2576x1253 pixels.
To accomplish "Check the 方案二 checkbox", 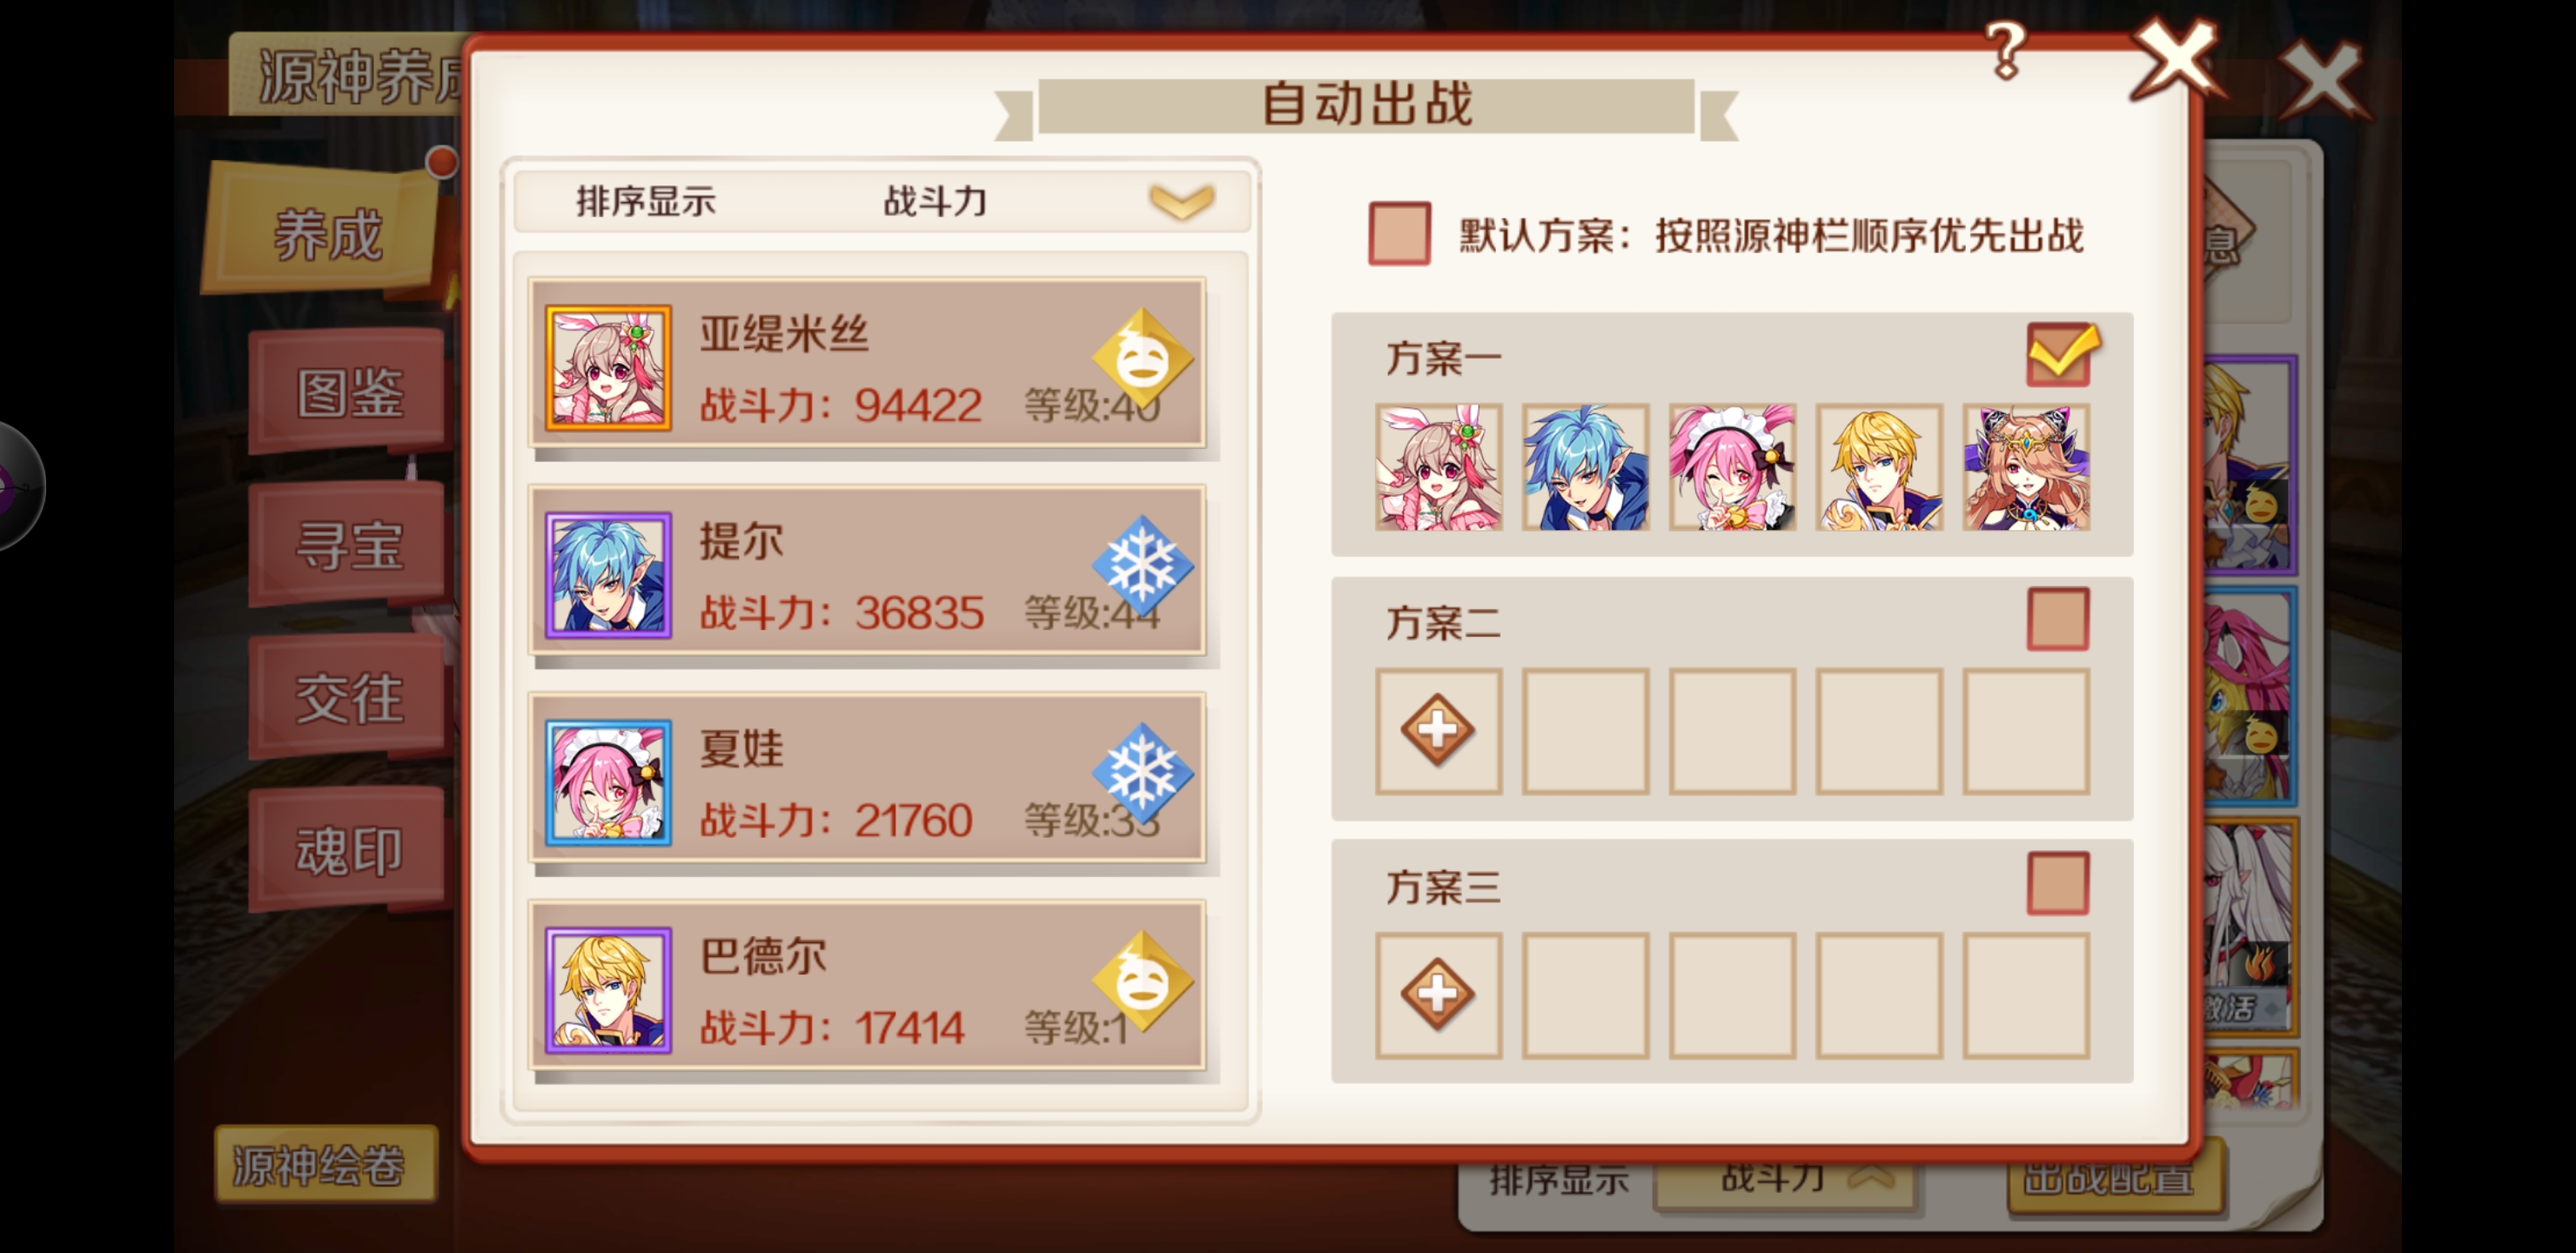I will 2057,619.
